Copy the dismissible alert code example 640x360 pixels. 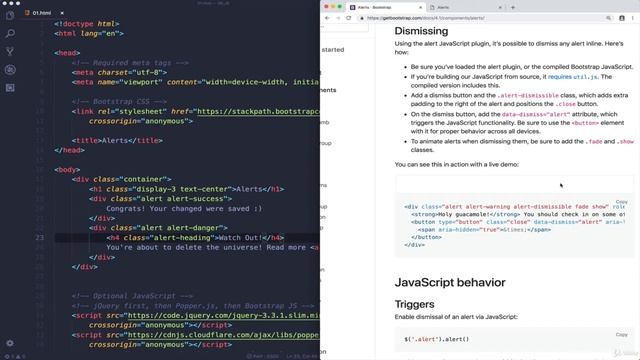coord(621,202)
